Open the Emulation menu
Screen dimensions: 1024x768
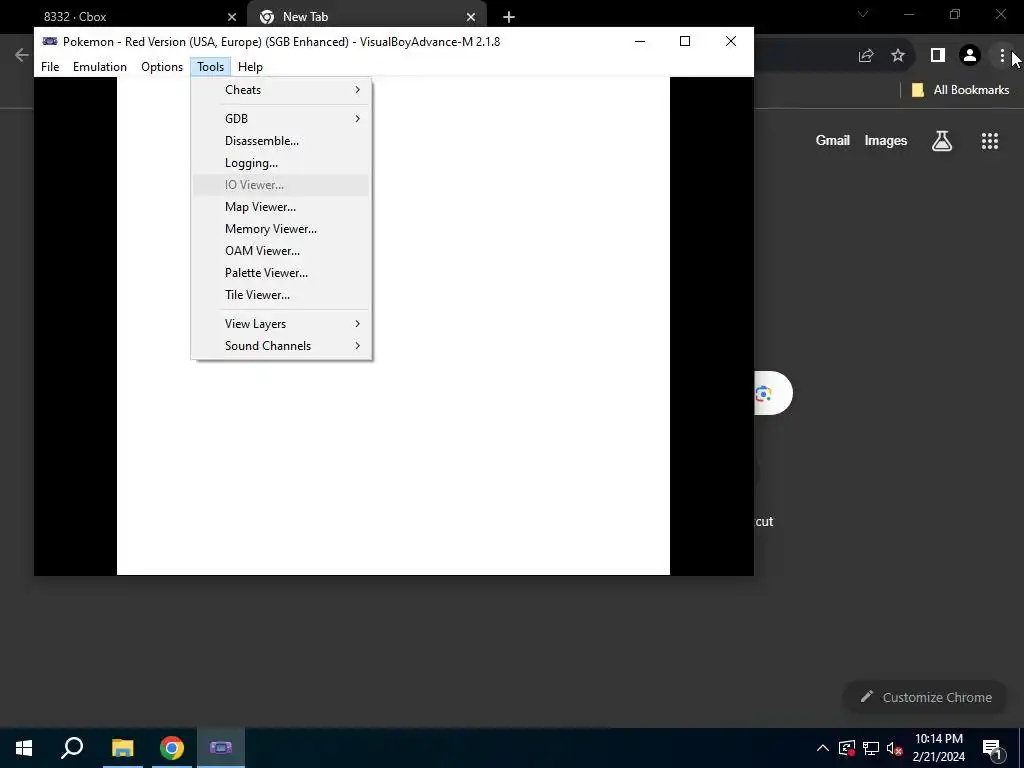click(99, 67)
